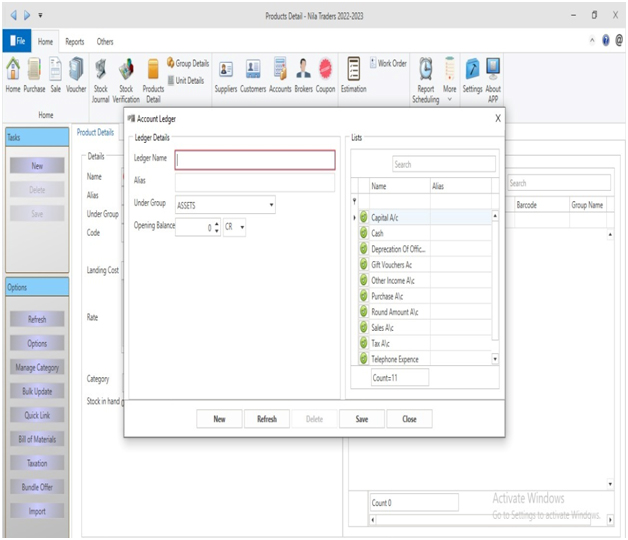
Task: Click Refresh in Options panel
Action: coord(37,319)
